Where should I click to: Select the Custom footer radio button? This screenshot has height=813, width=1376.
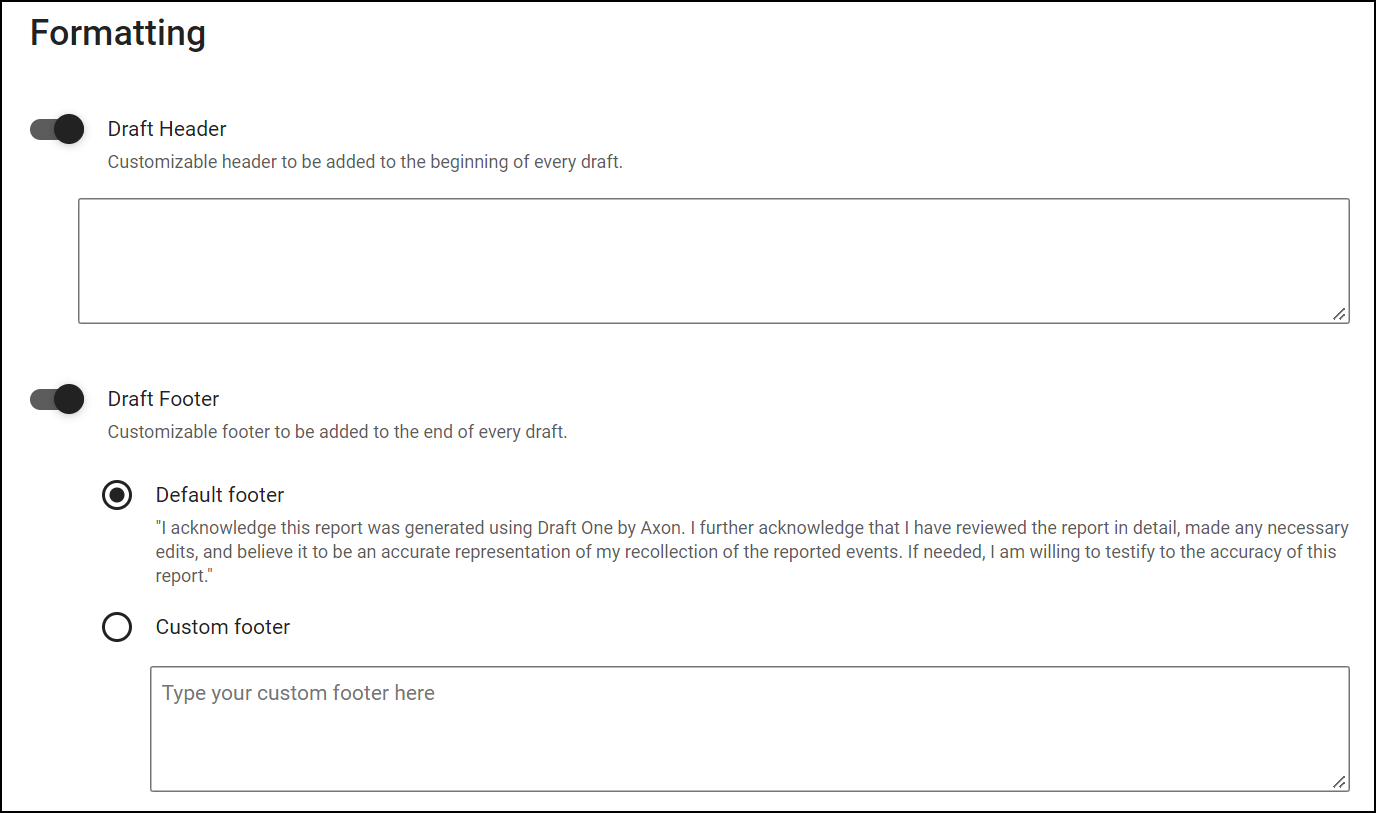117,627
